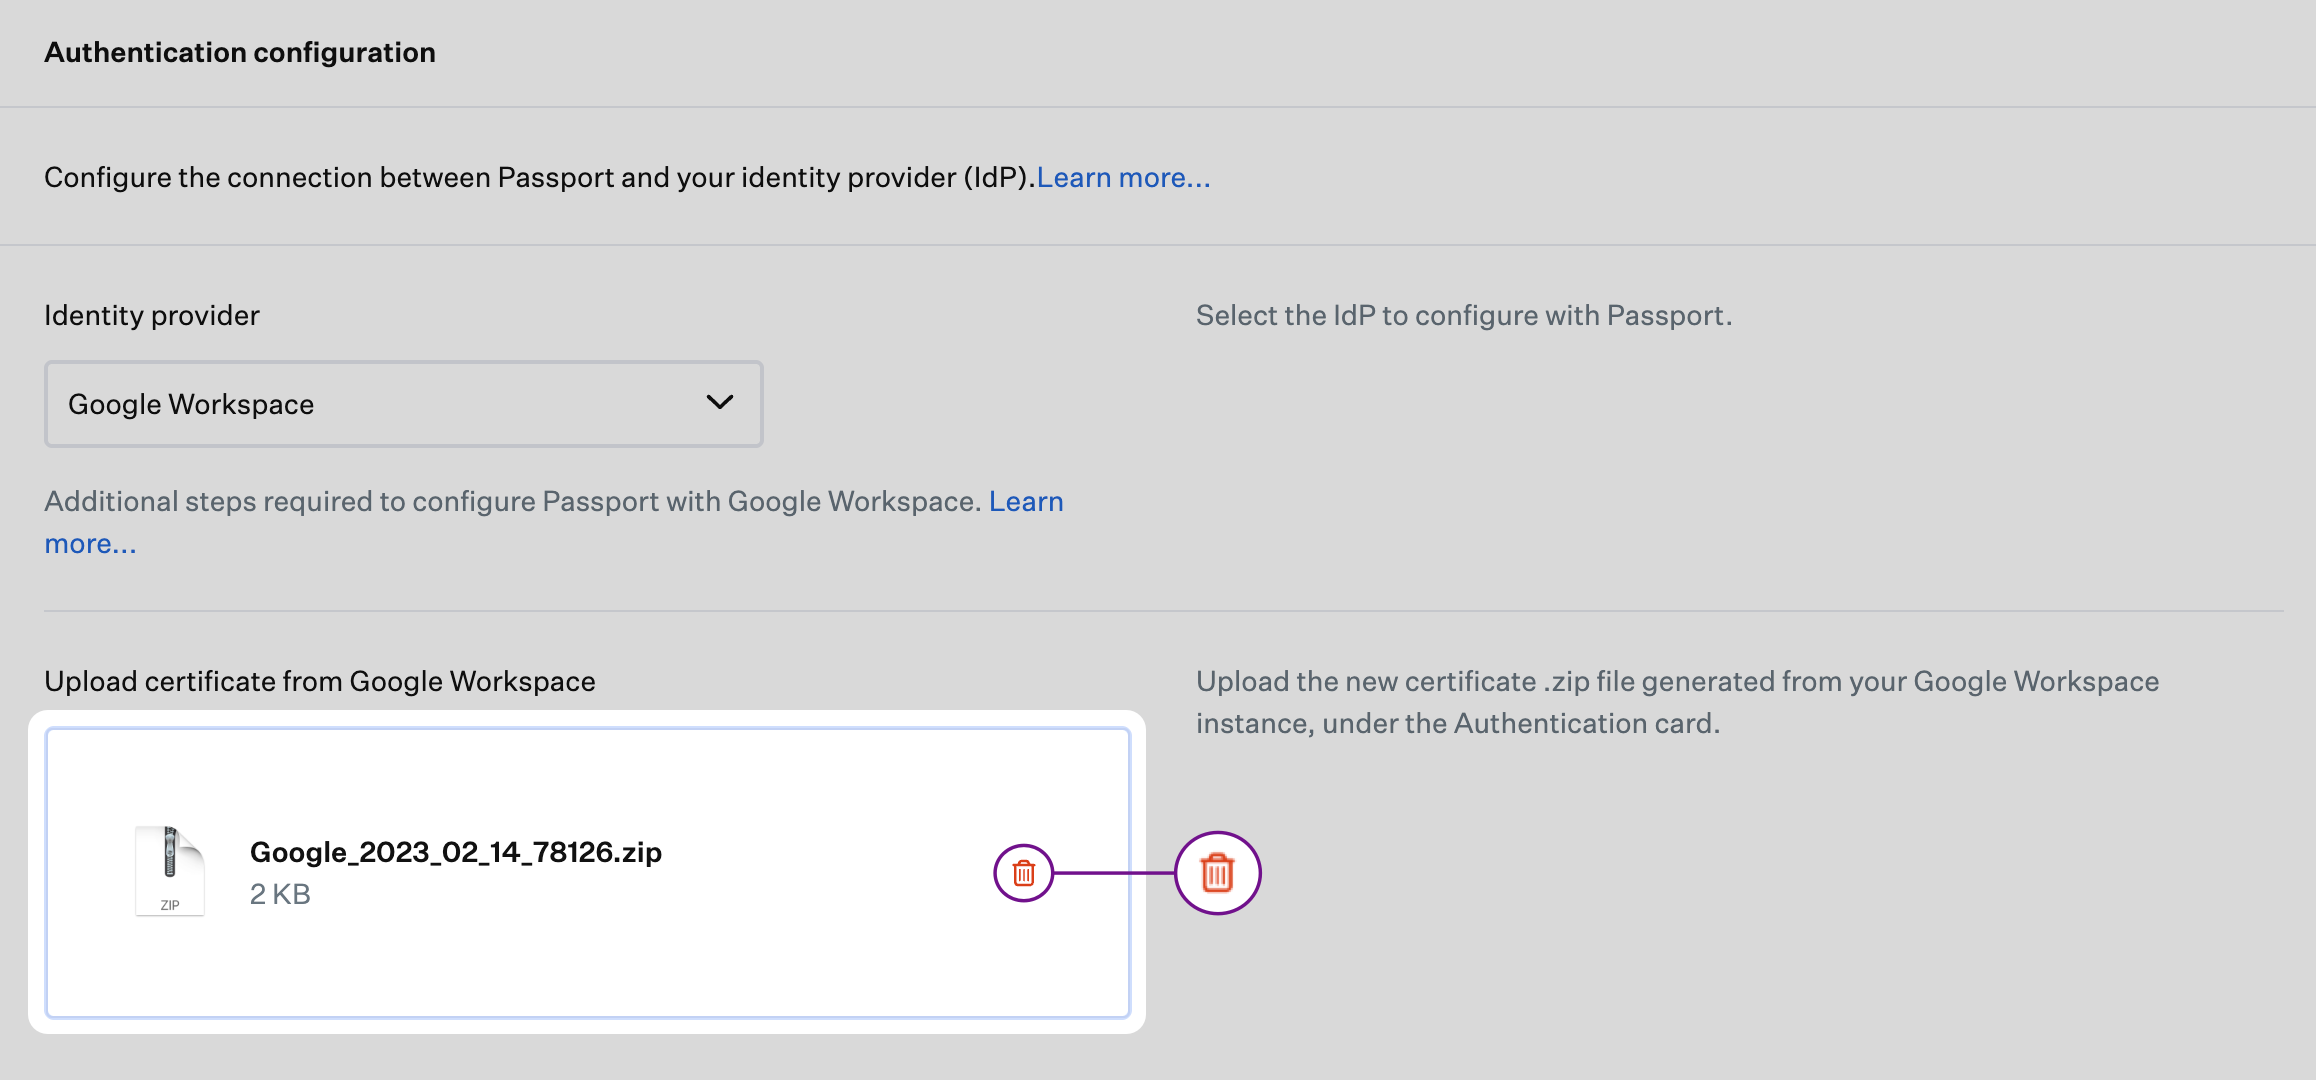Select 'Configure the connection between Passport' description
This screenshot has width=2316, height=1080.
(x=539, y=177)
